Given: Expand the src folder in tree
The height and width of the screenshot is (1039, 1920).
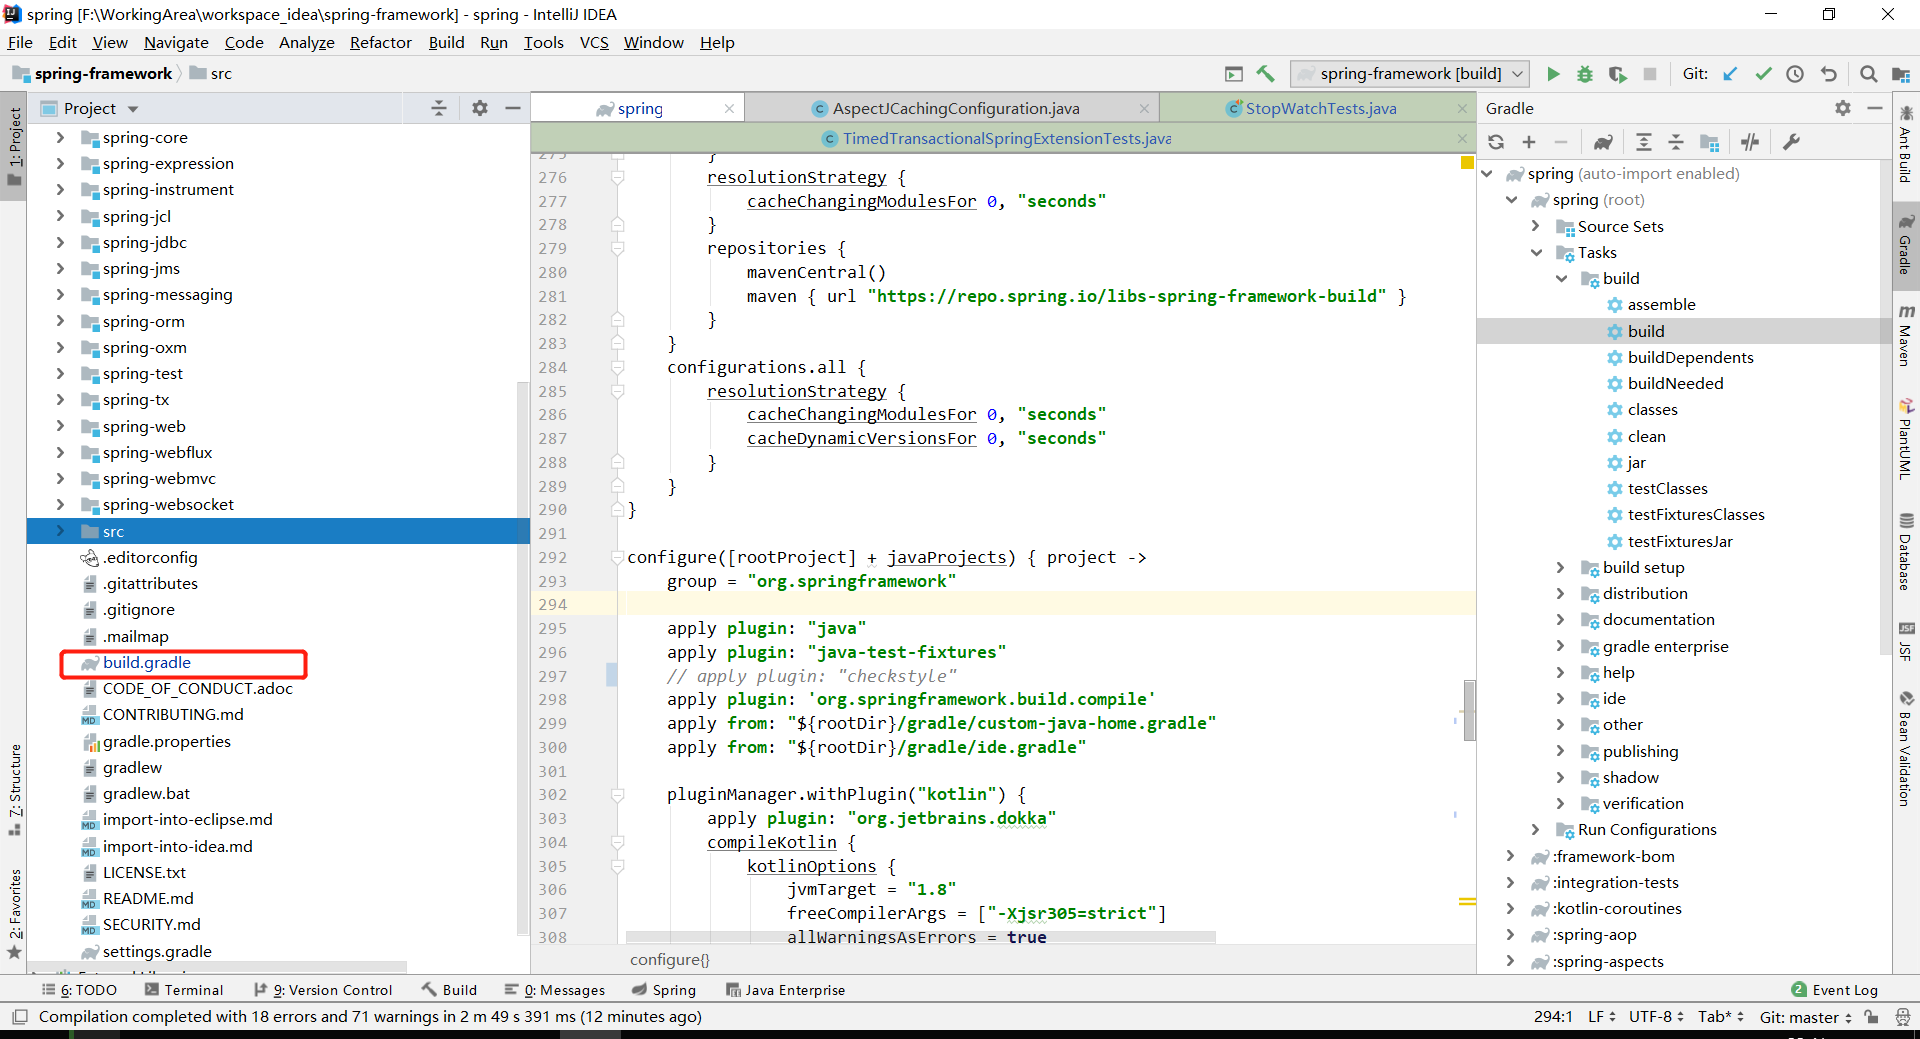Looking at the screenshot, I should tap(60, 531).
